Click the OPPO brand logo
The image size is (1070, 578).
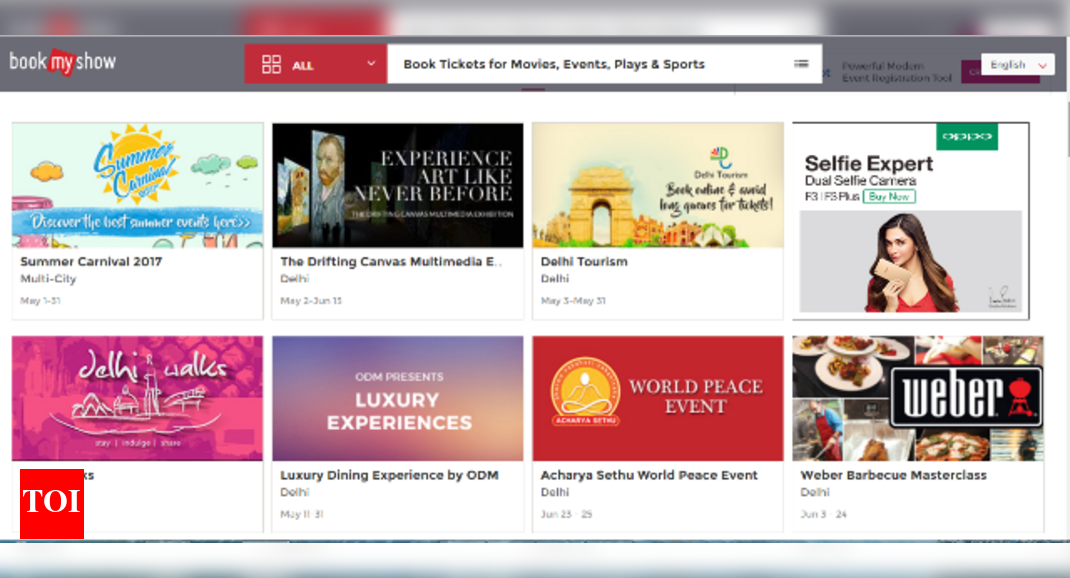(x=966, y=136)
